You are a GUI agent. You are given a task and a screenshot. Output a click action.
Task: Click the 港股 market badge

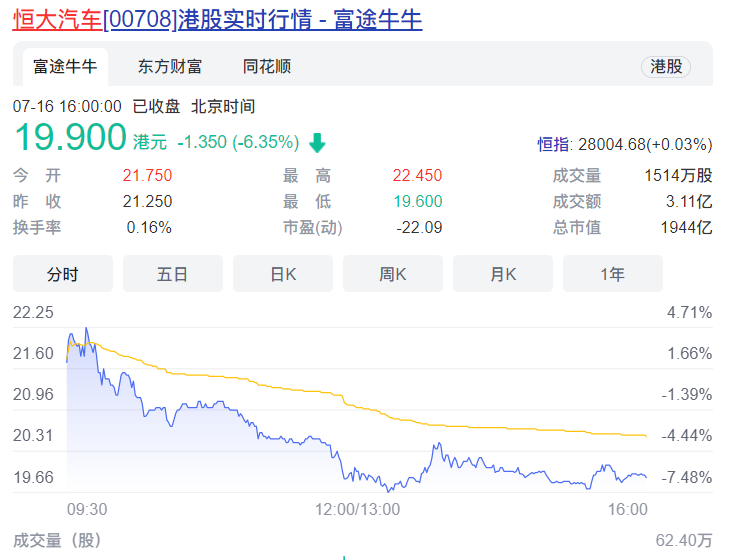tap(666, 67)
